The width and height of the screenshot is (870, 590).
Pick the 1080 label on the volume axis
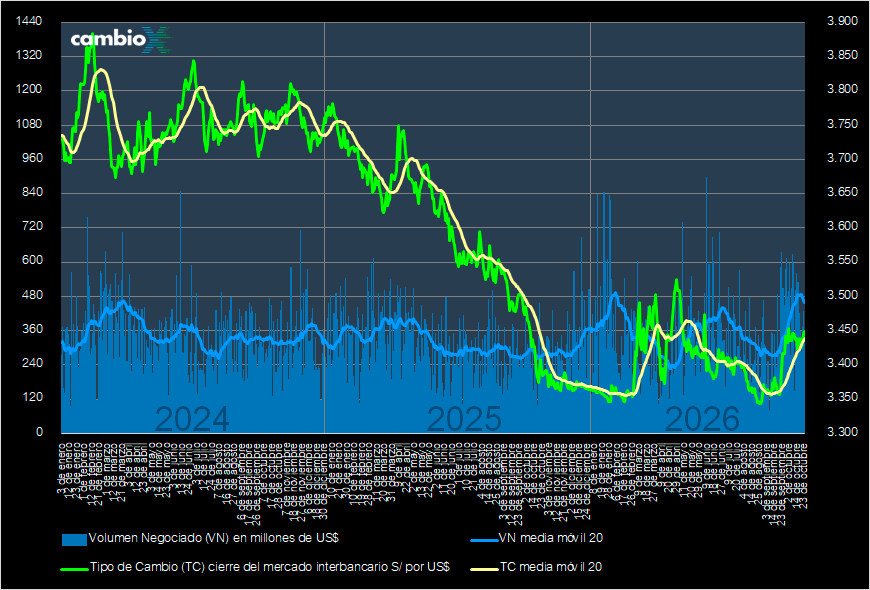pos(29,124)
